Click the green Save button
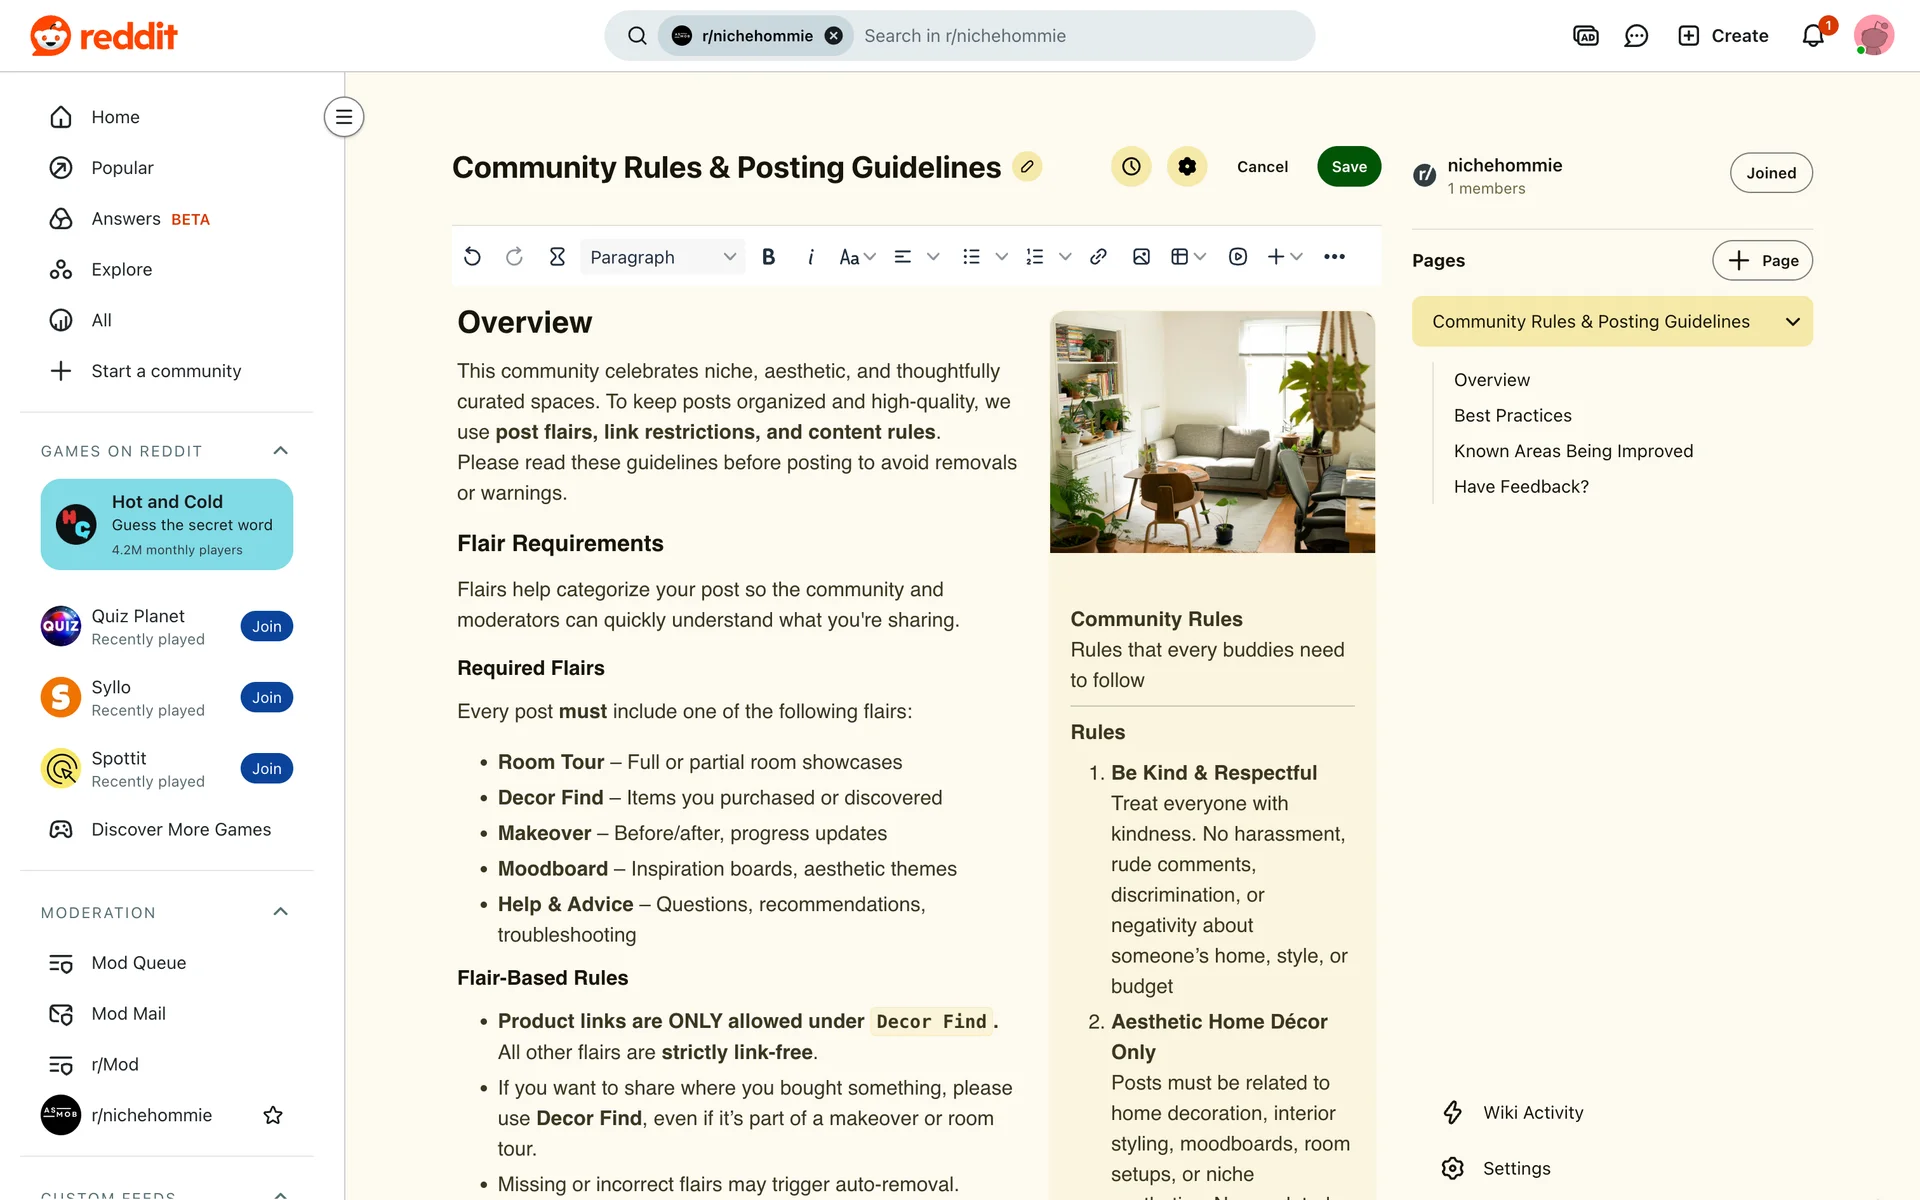Viewport: 1920px width, 1200px height. point(1348,167)
